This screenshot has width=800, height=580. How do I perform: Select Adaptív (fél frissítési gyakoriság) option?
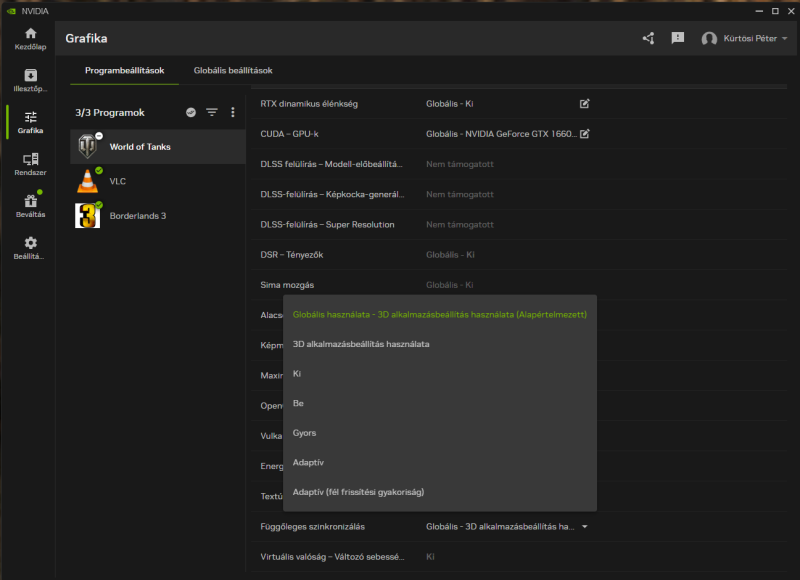[x=440, y=492]
